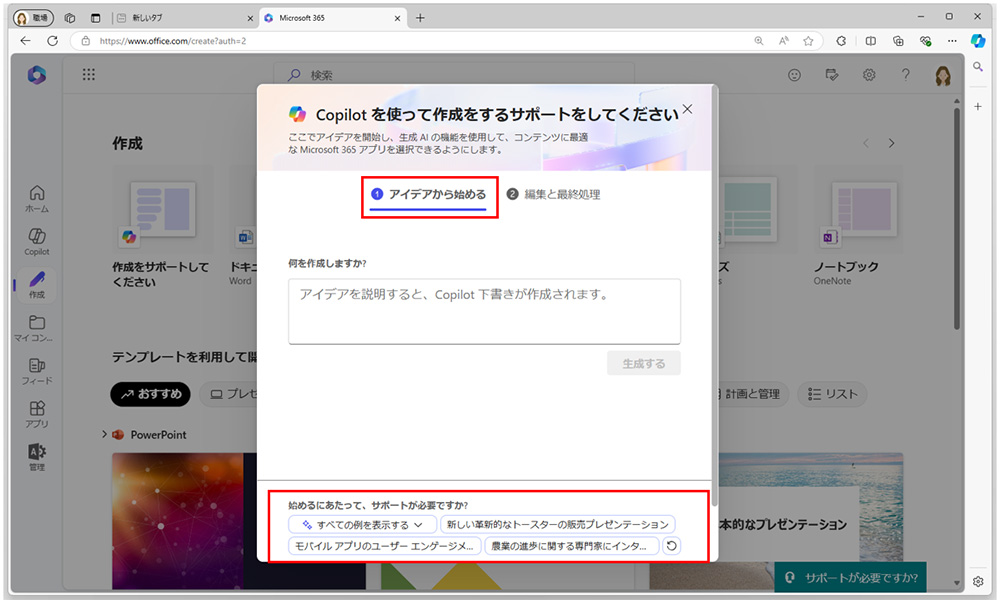Expand すべての例を表示する dropdown
The height and width of the screenshot is (600, 1000).
click(362, 525)
